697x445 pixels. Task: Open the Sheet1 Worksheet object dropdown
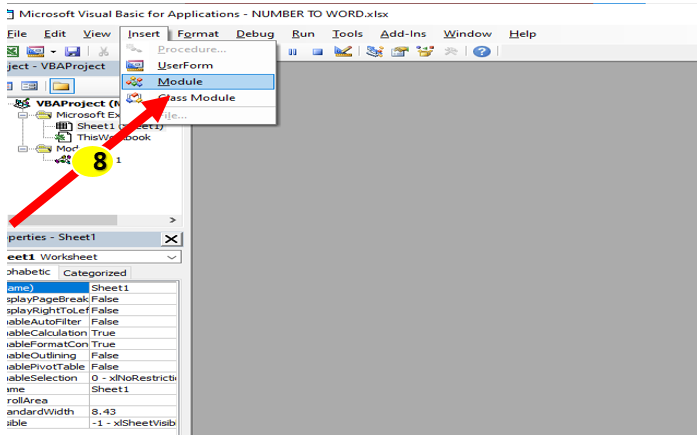point(172,257)
